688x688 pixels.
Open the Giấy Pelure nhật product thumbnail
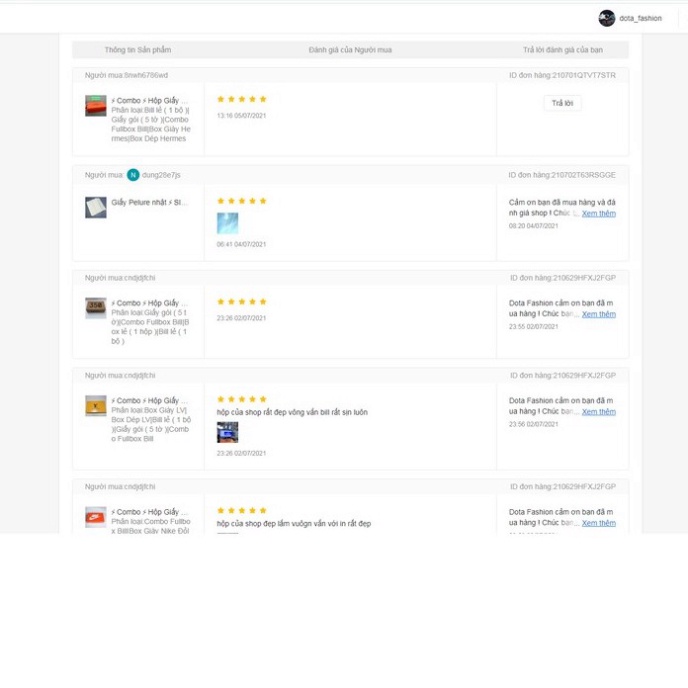pos(96,207)
